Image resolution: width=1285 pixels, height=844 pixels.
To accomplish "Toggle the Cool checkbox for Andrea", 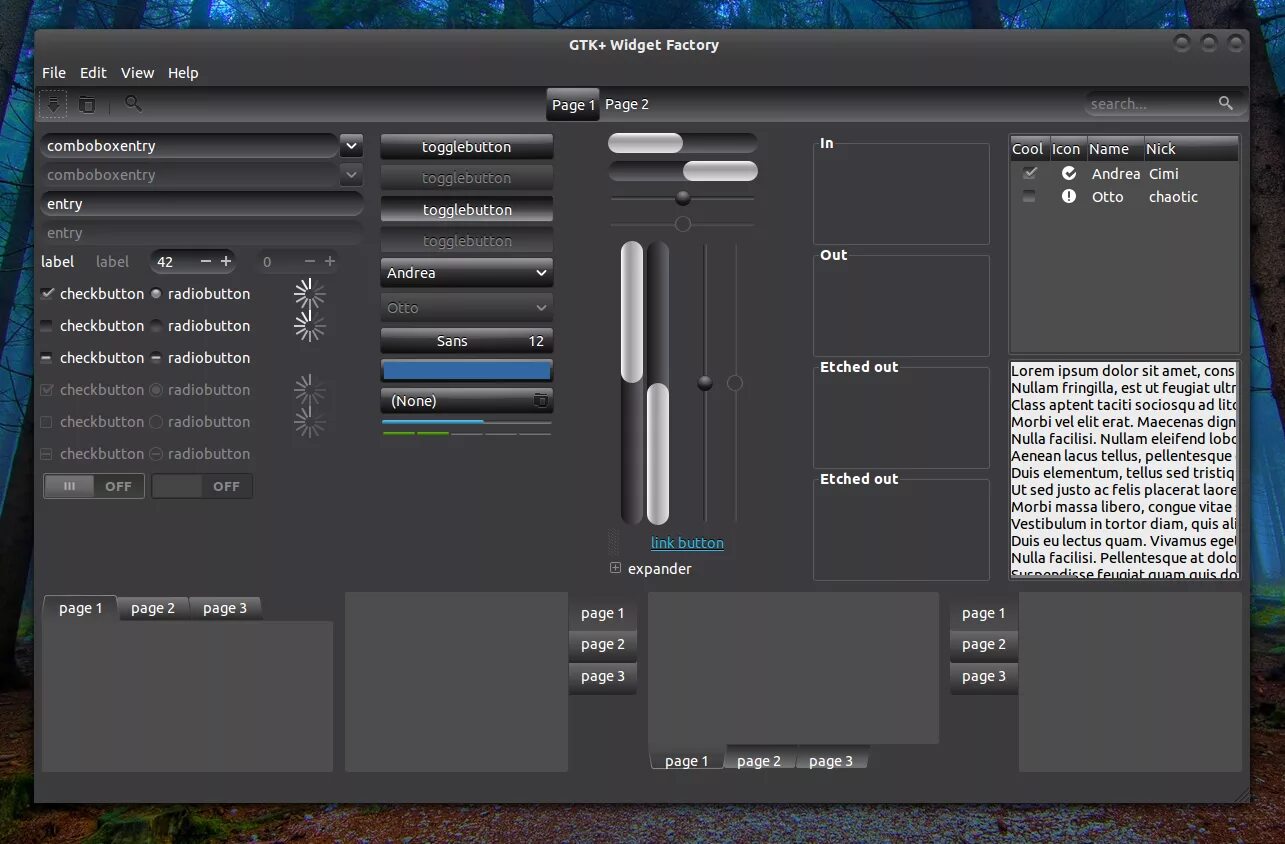I will pyautogui.click(x=1029, y=173).
